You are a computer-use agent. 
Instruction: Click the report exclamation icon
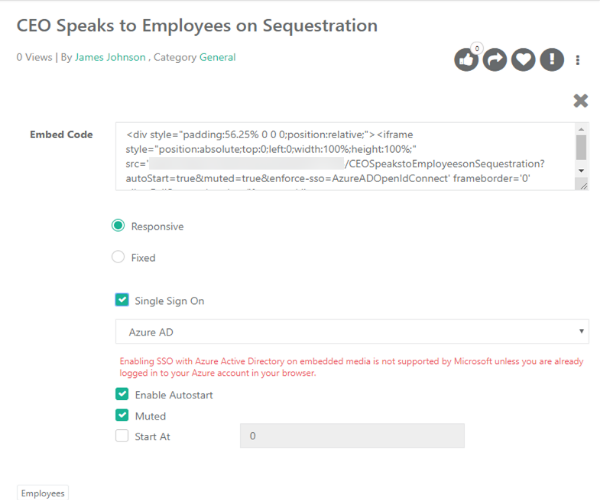[550, 60]
